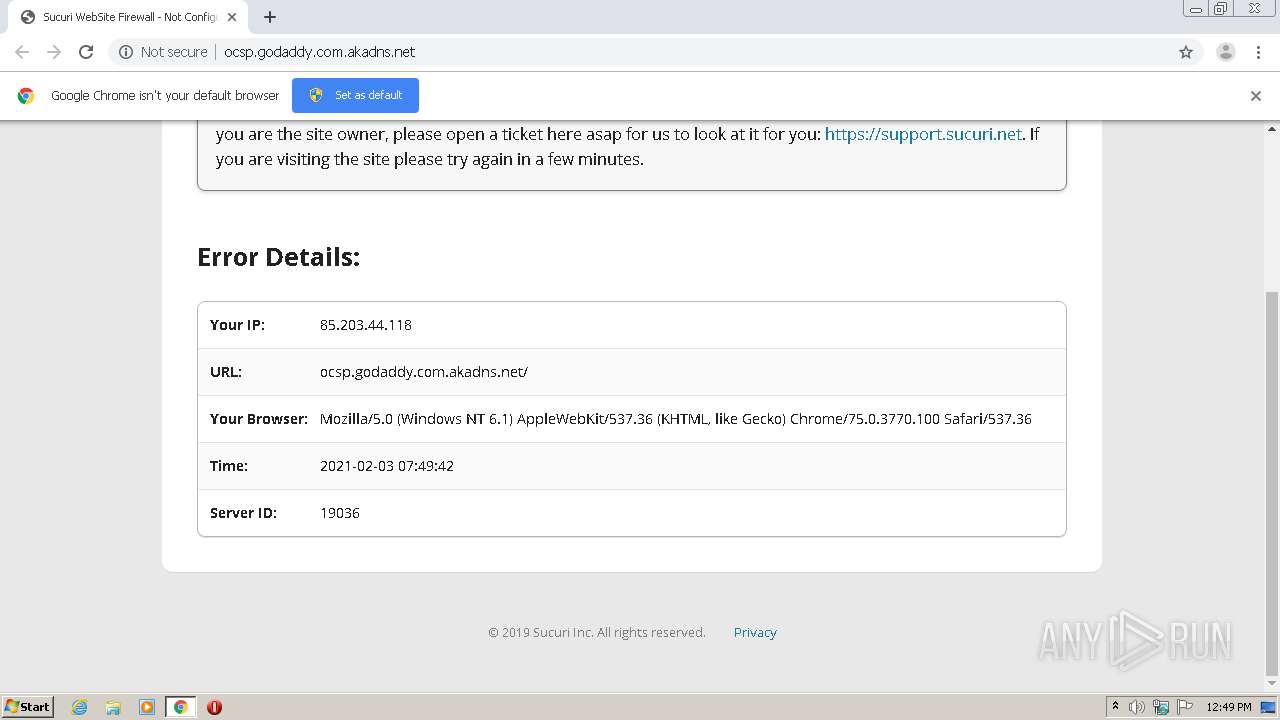This screenshot has height=720, width=1280.
Task: Click the Your IP label
Action: (238, 325)
